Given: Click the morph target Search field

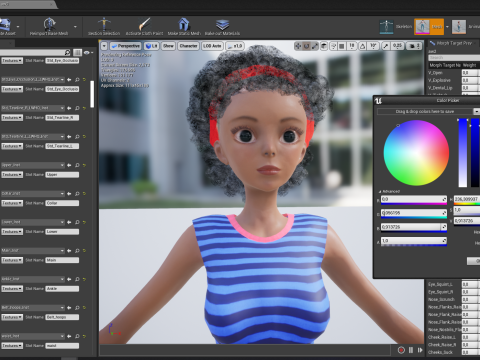Looking at the screenshot, I should (454, 58).
